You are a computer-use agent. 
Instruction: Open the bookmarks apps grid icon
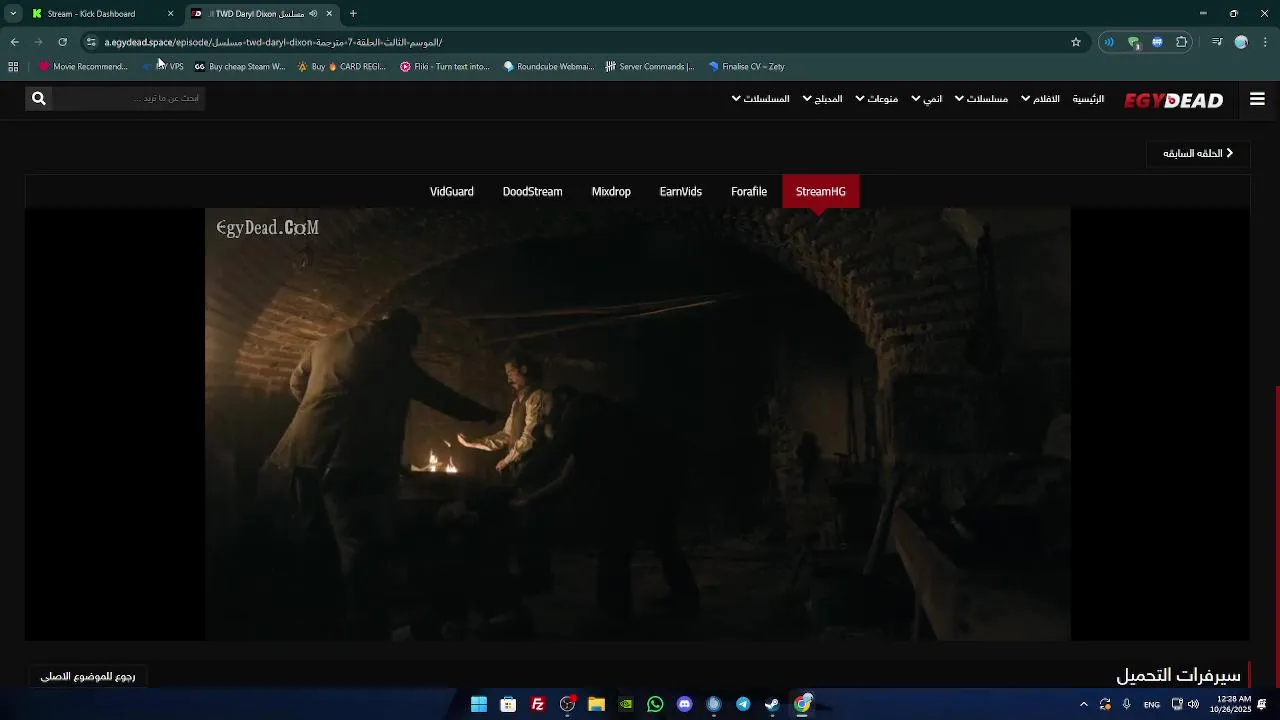[x=13, y=67]
